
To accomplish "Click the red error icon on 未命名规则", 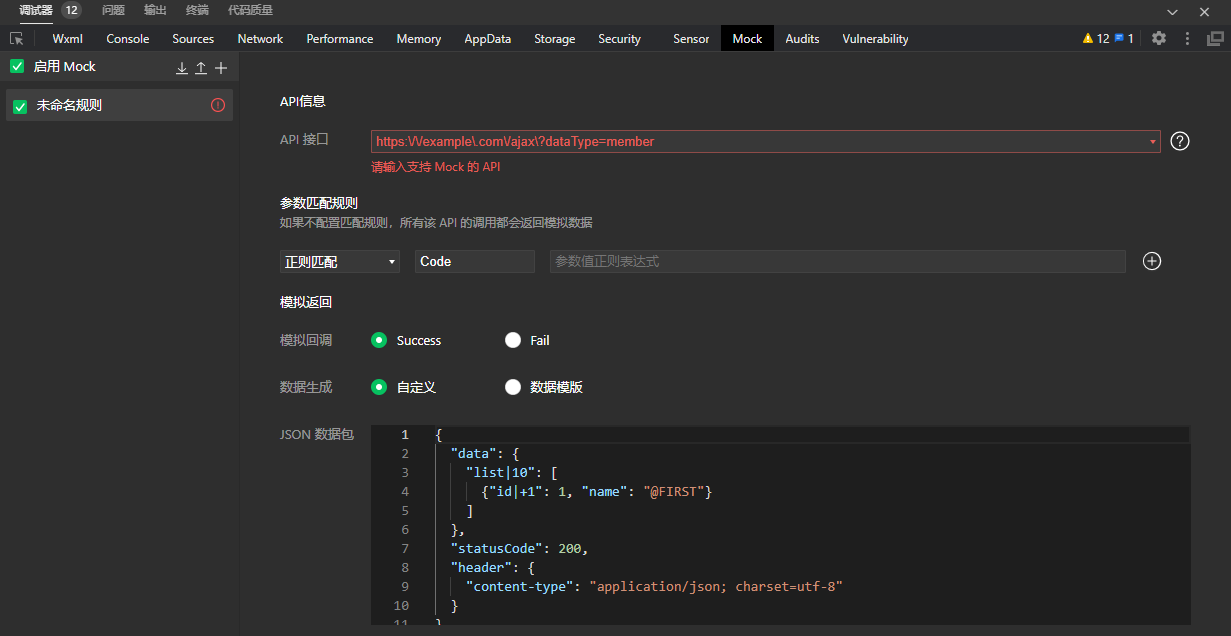I will (218, 105).
